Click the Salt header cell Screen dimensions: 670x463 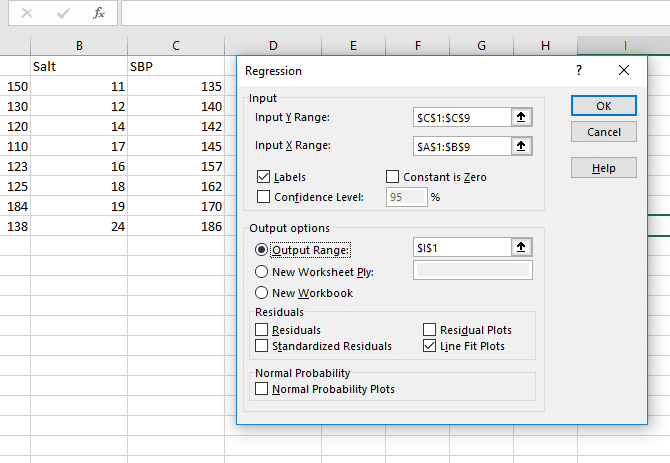(x=79, y=66)
